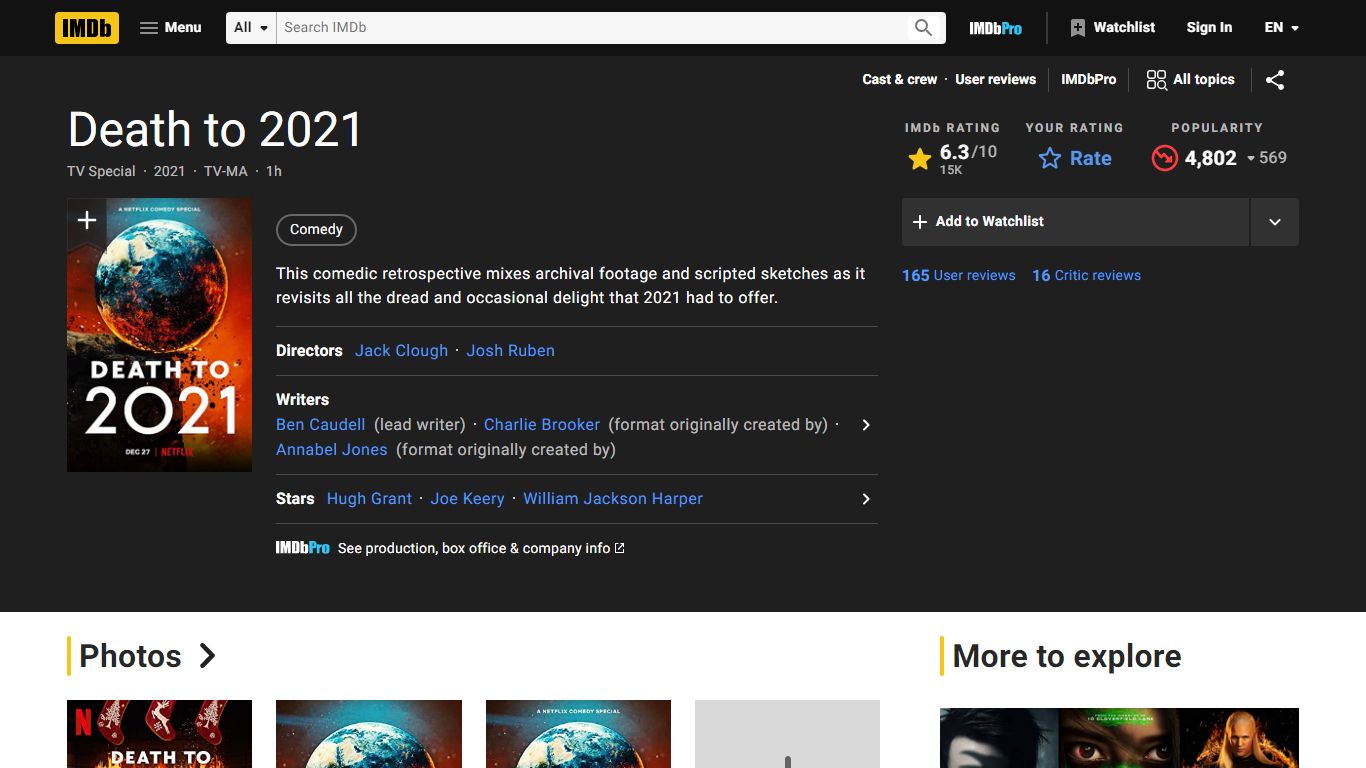Viewport: 1366px width, 768px height.
Task: Click the 4,802 popularity number
Action: 1211,158
